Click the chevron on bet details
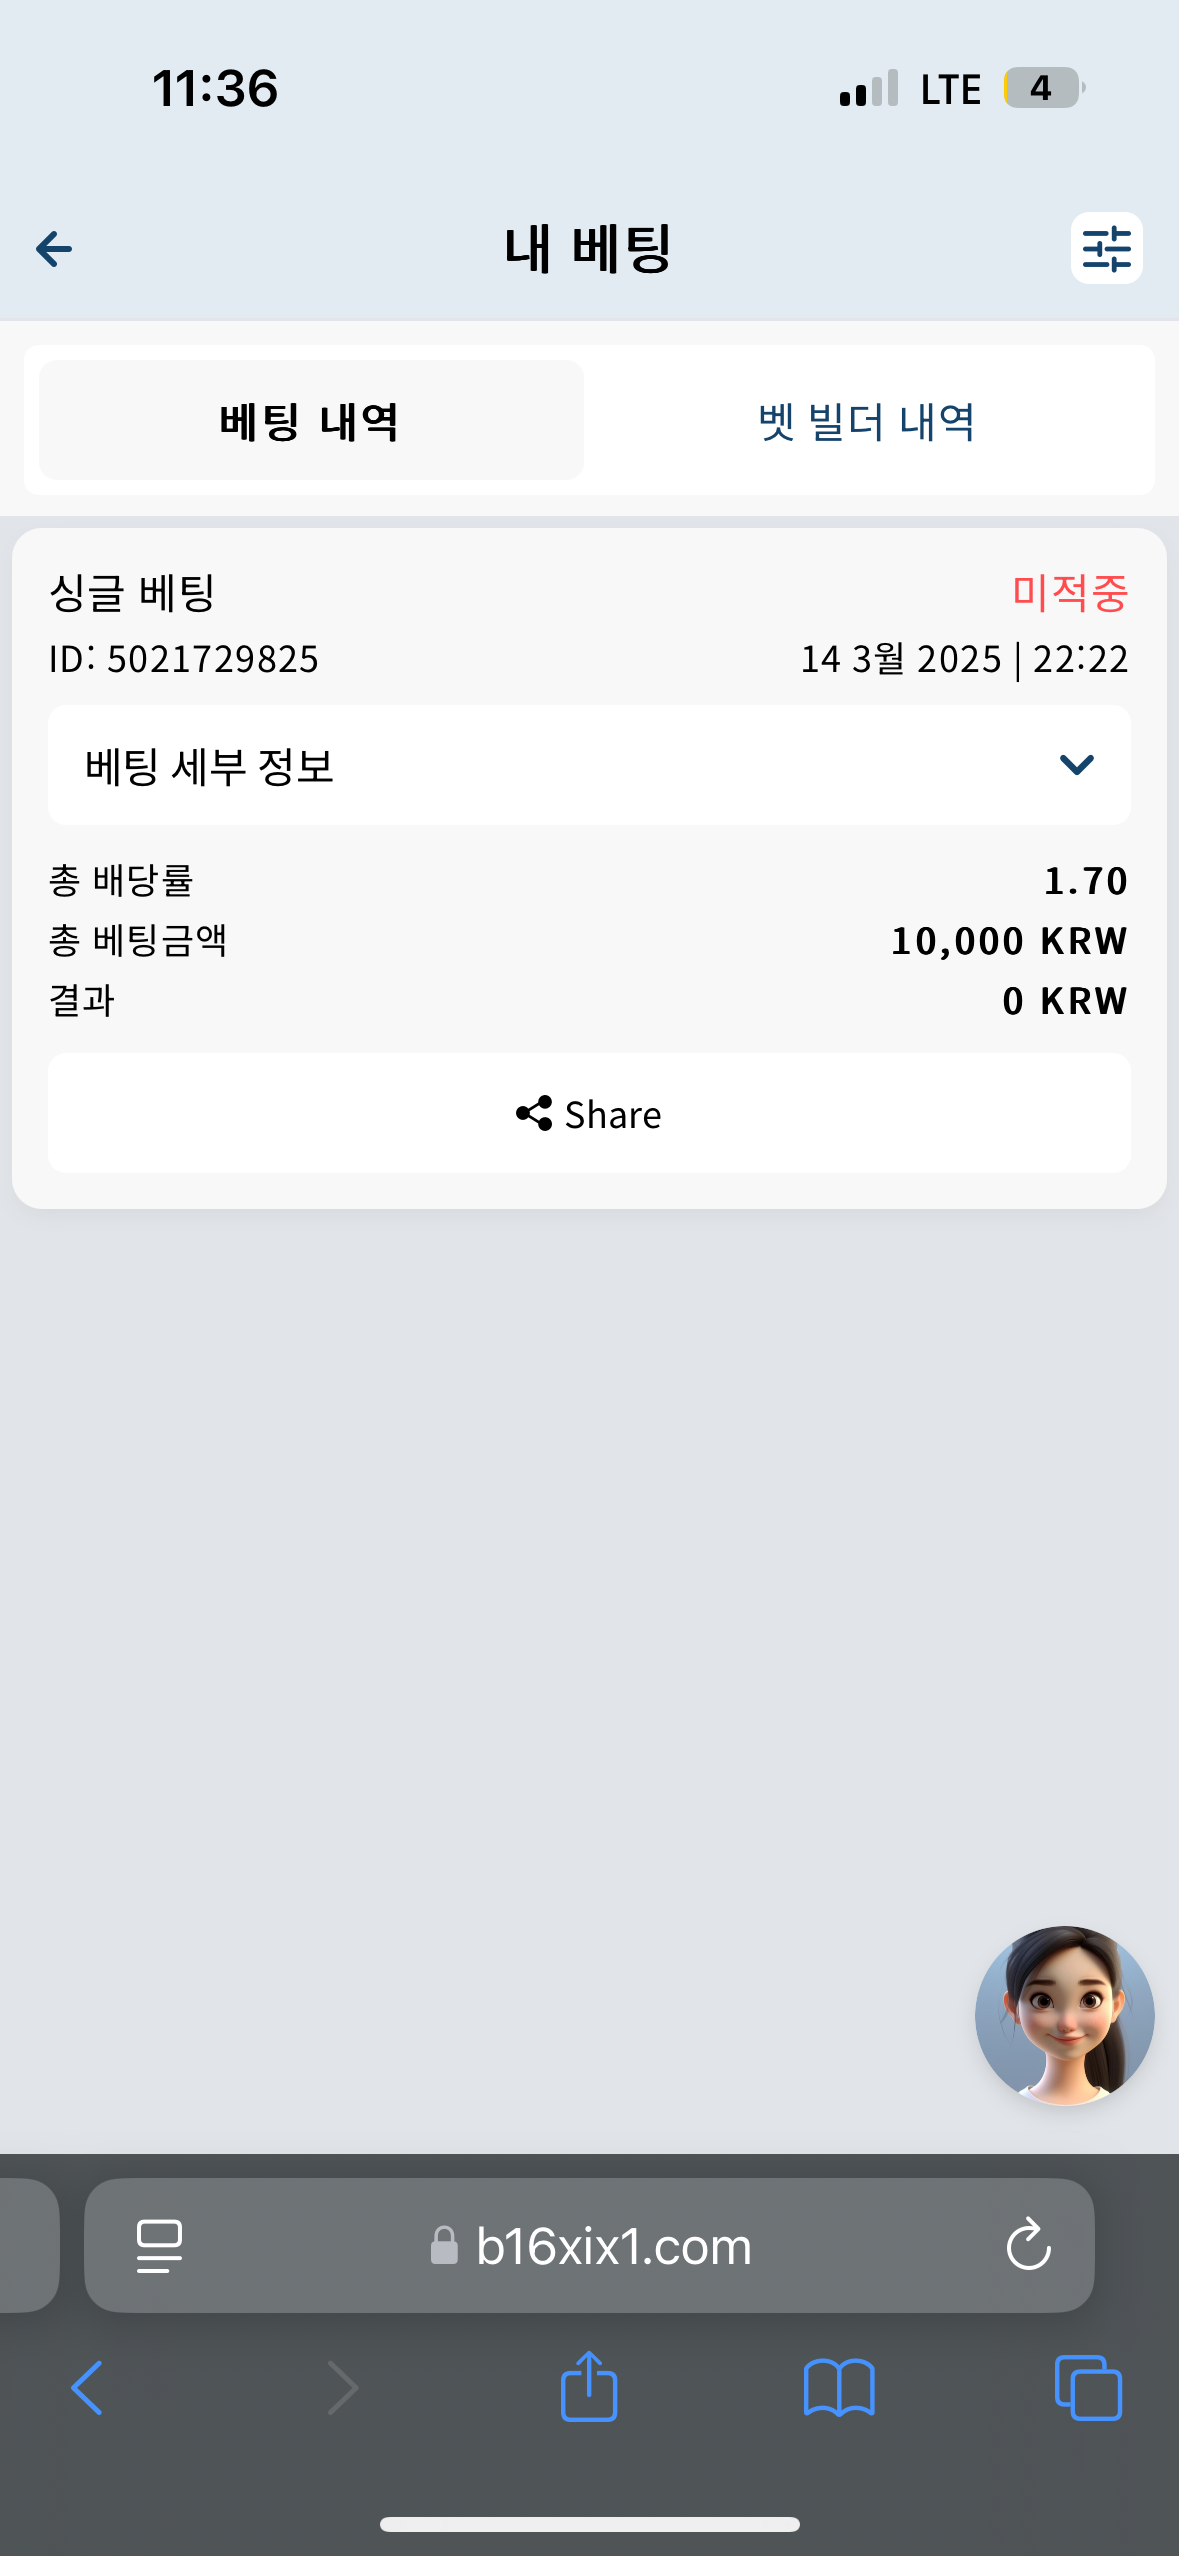Screen dimensions: 1179x2556 (x=1076, y=766)
